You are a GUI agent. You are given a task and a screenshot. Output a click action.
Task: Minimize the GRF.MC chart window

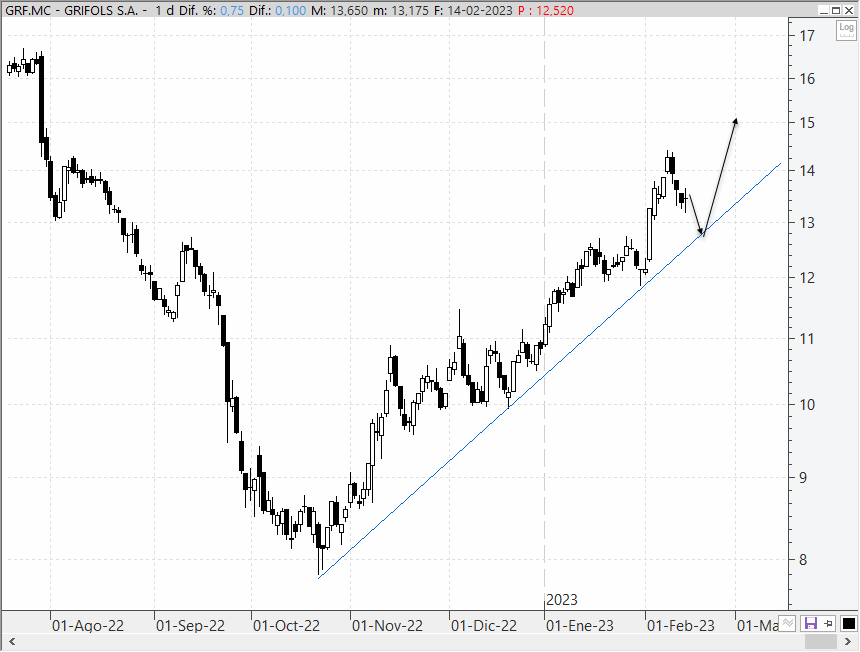(x=824, y=10)
